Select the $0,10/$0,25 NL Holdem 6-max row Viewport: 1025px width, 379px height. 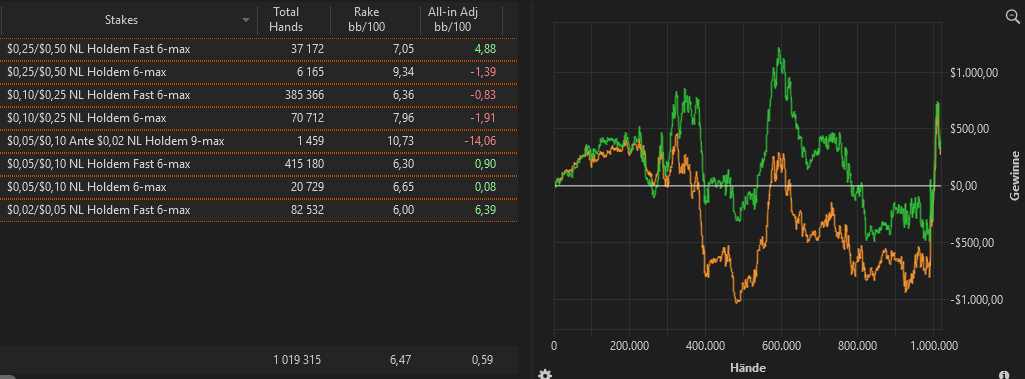[259, 118]
